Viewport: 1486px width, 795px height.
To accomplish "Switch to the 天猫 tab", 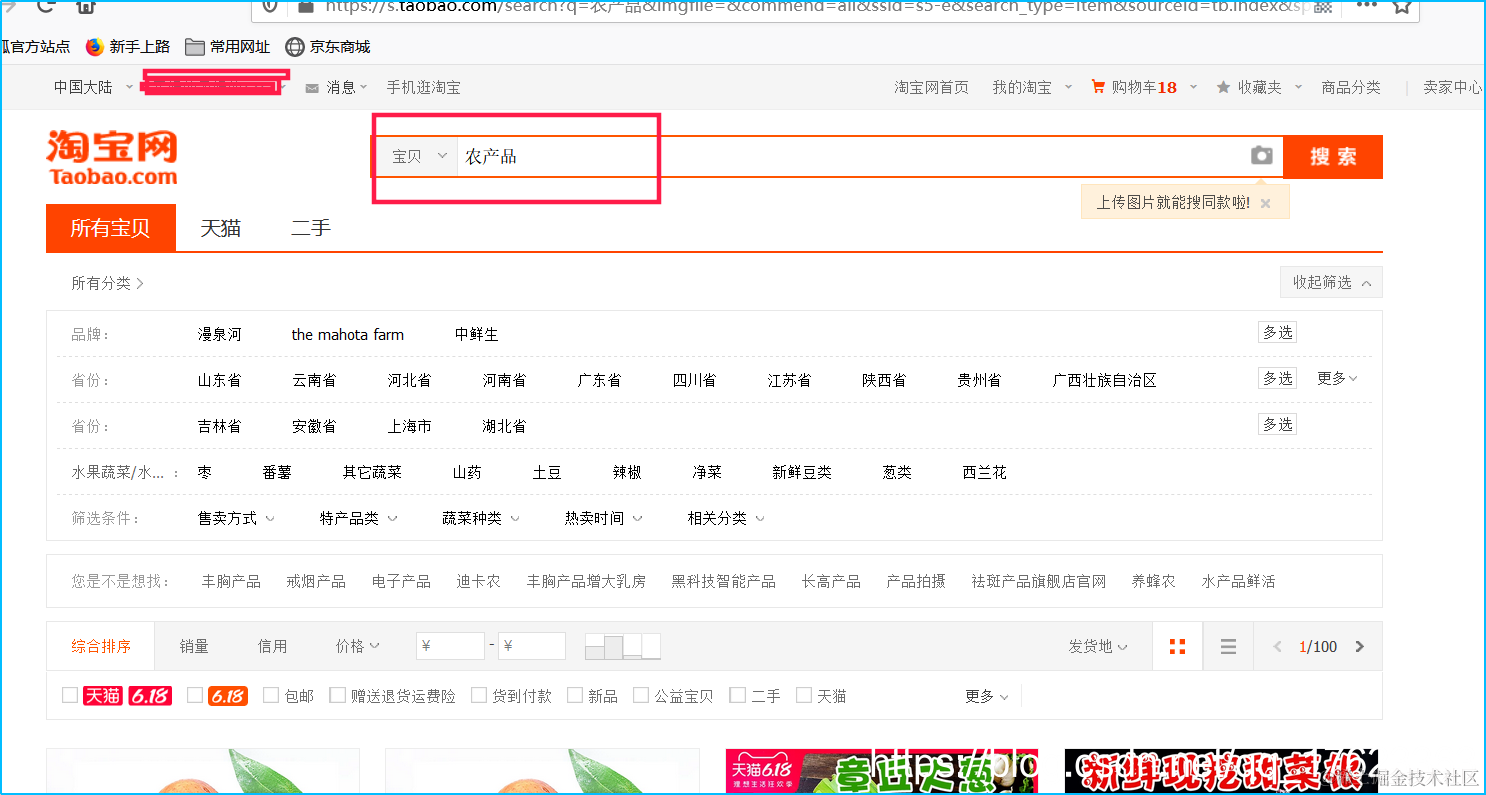I will pos(220,228).
